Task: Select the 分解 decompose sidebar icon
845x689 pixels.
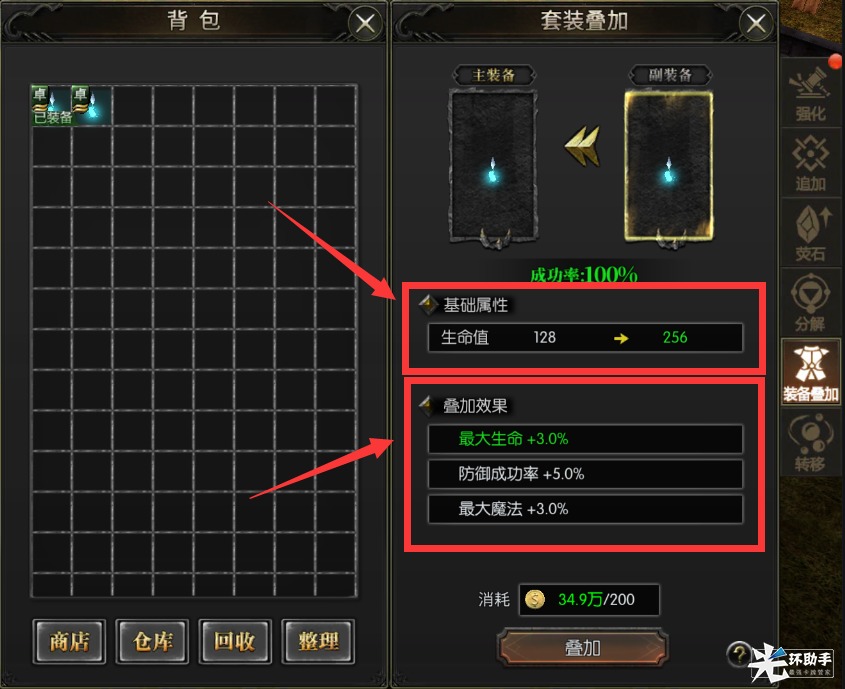Action: coord(810,302)
